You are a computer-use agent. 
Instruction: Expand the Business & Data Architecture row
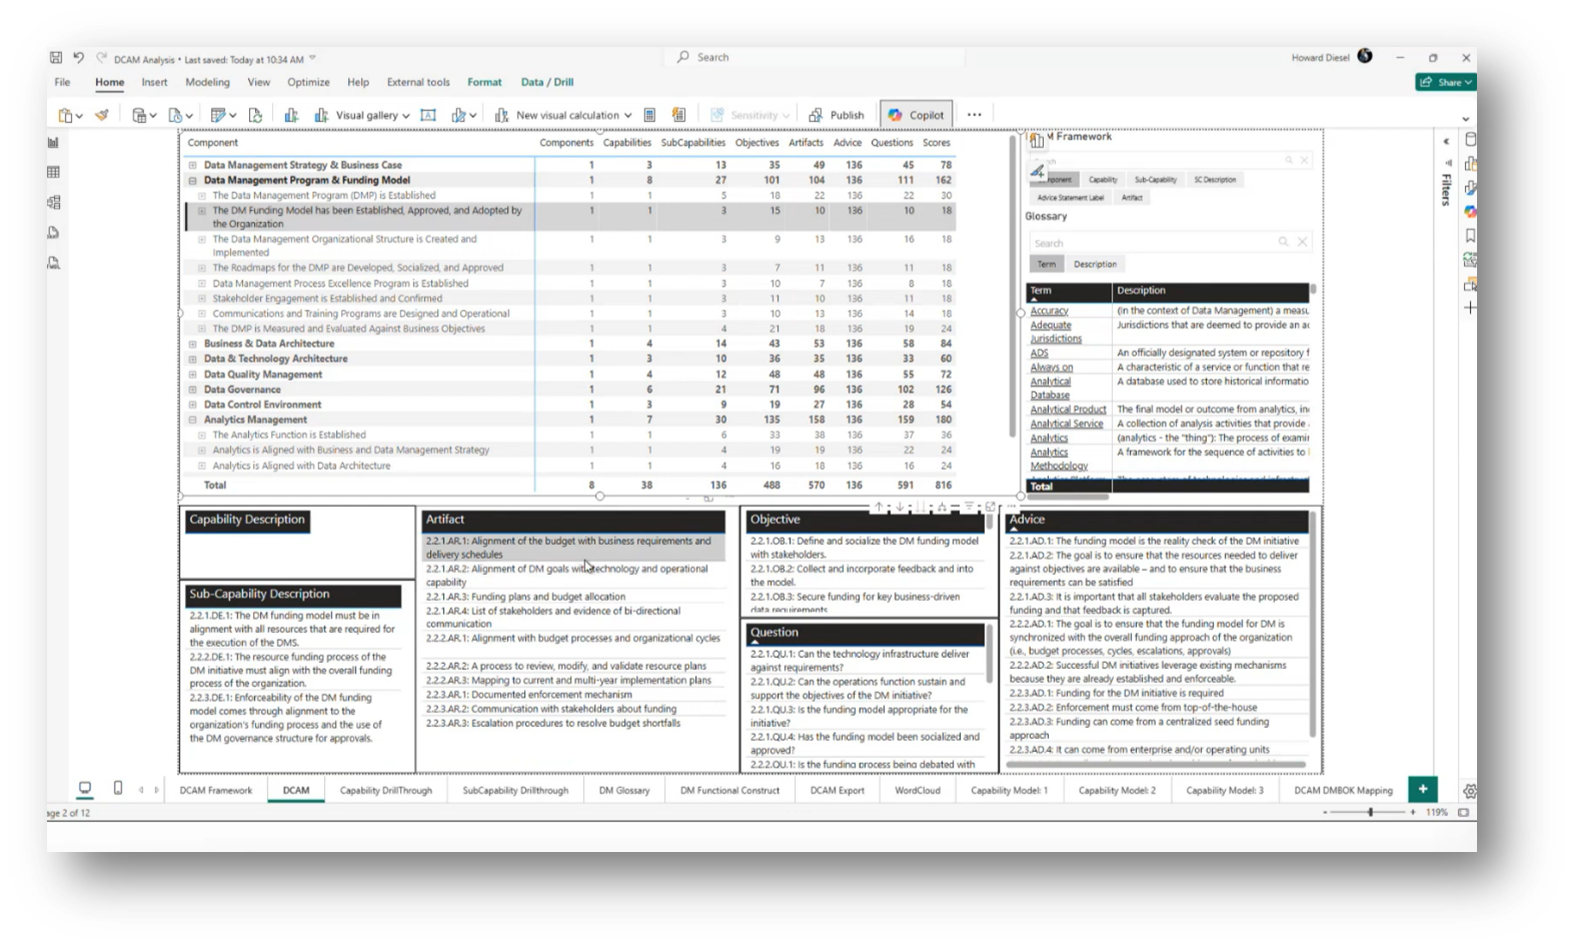click(193, 343)
